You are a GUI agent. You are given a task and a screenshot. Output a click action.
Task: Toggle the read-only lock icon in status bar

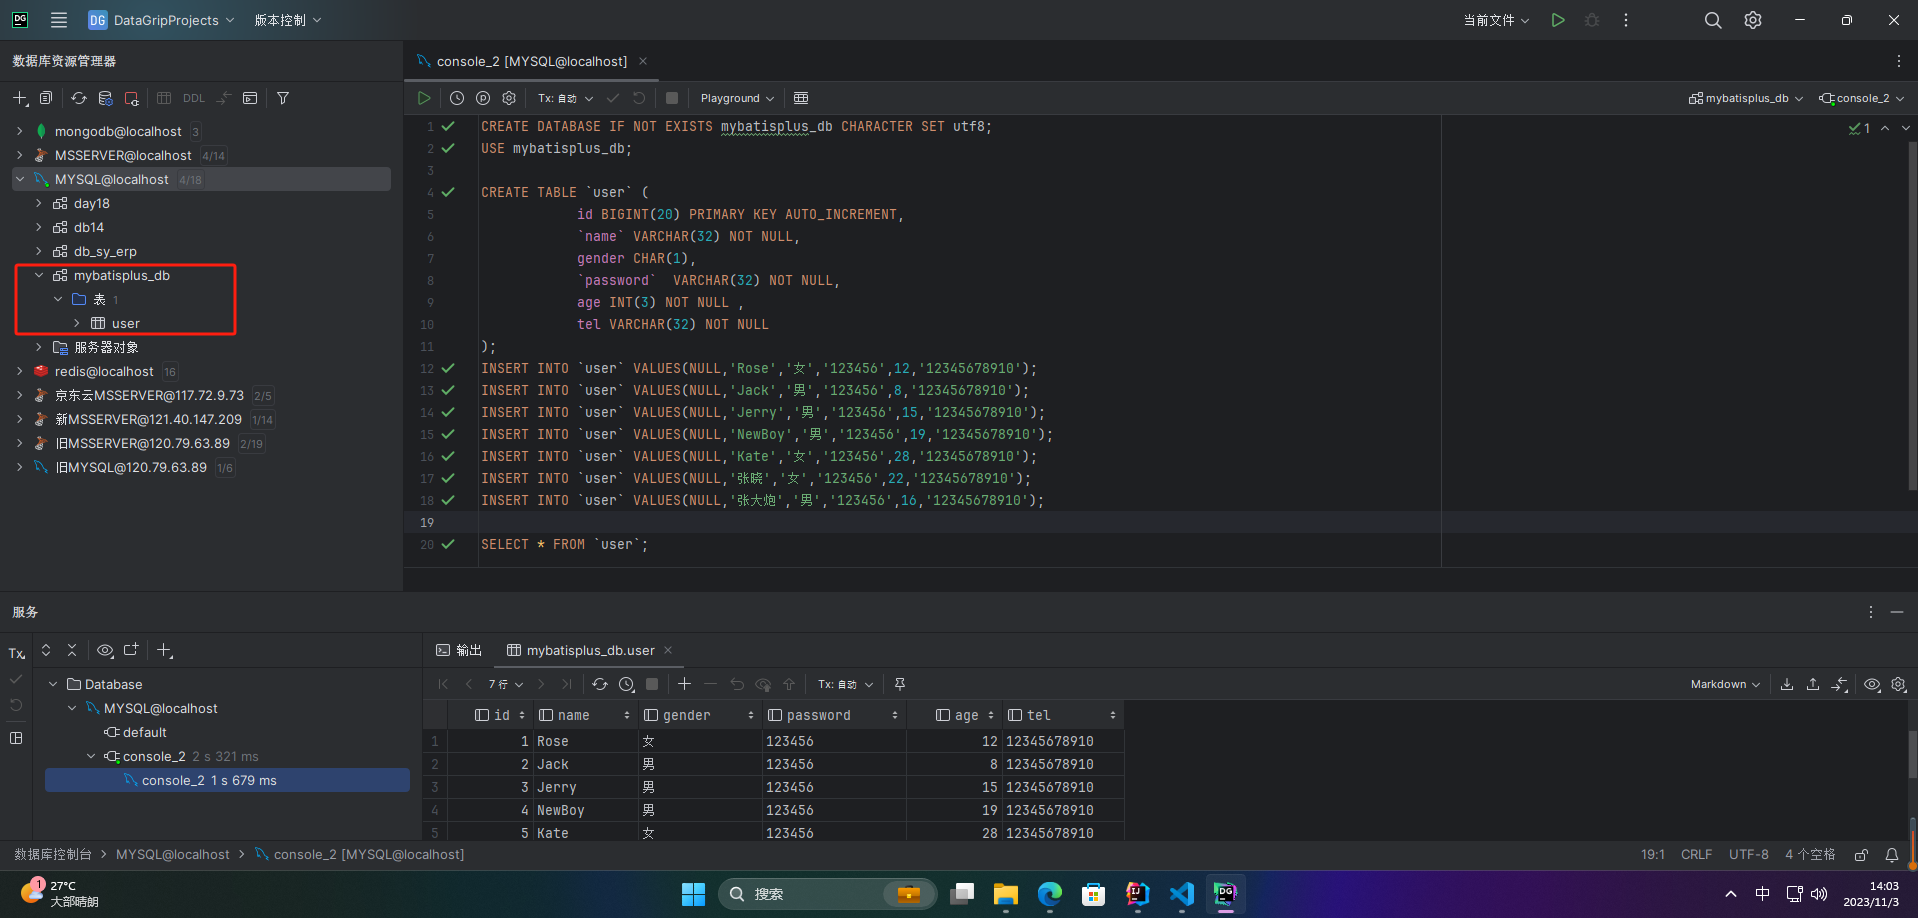(x=1861, y=855)
